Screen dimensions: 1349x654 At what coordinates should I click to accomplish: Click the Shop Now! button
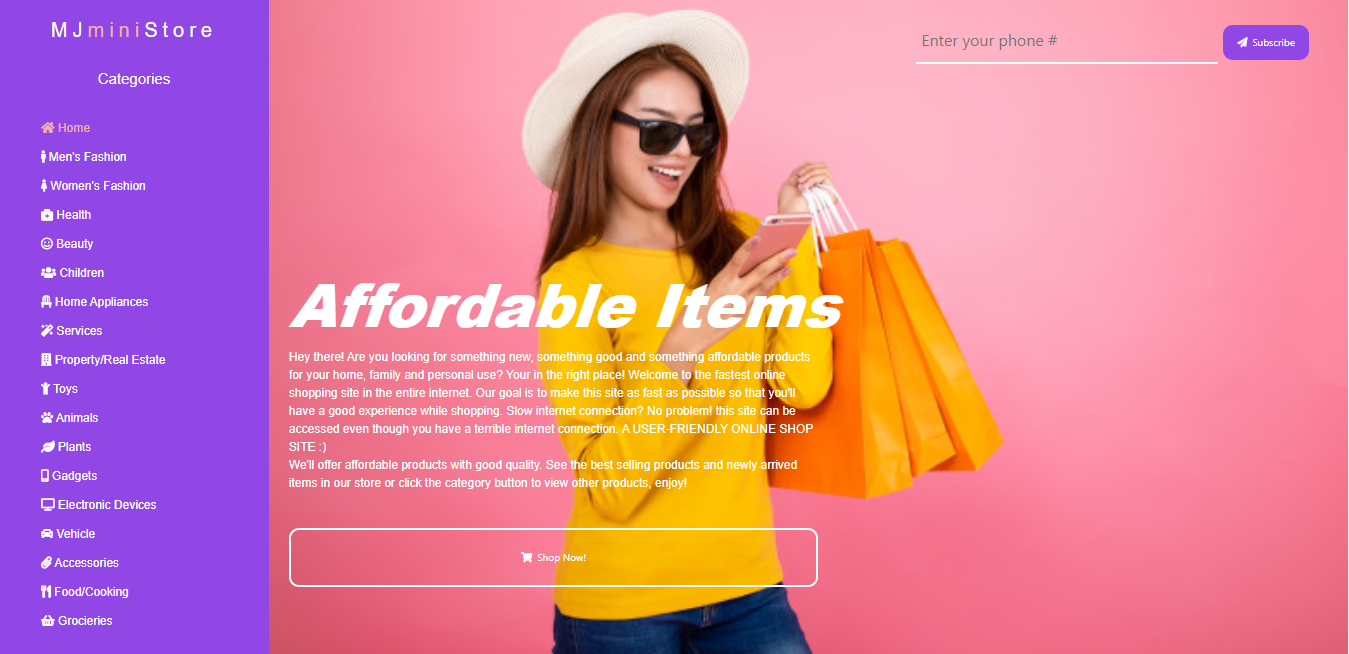[x=553, y=557]
